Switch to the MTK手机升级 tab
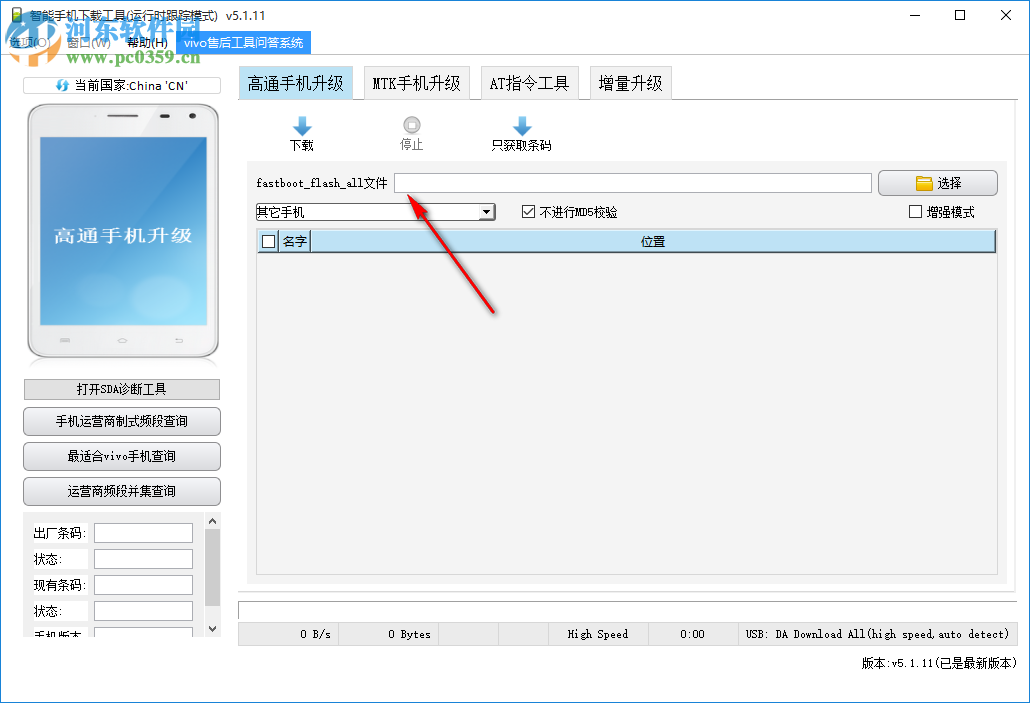Image resolution: width=1030 pixels, height=703 pixels. pyautogui.click(x=417, y=84)
